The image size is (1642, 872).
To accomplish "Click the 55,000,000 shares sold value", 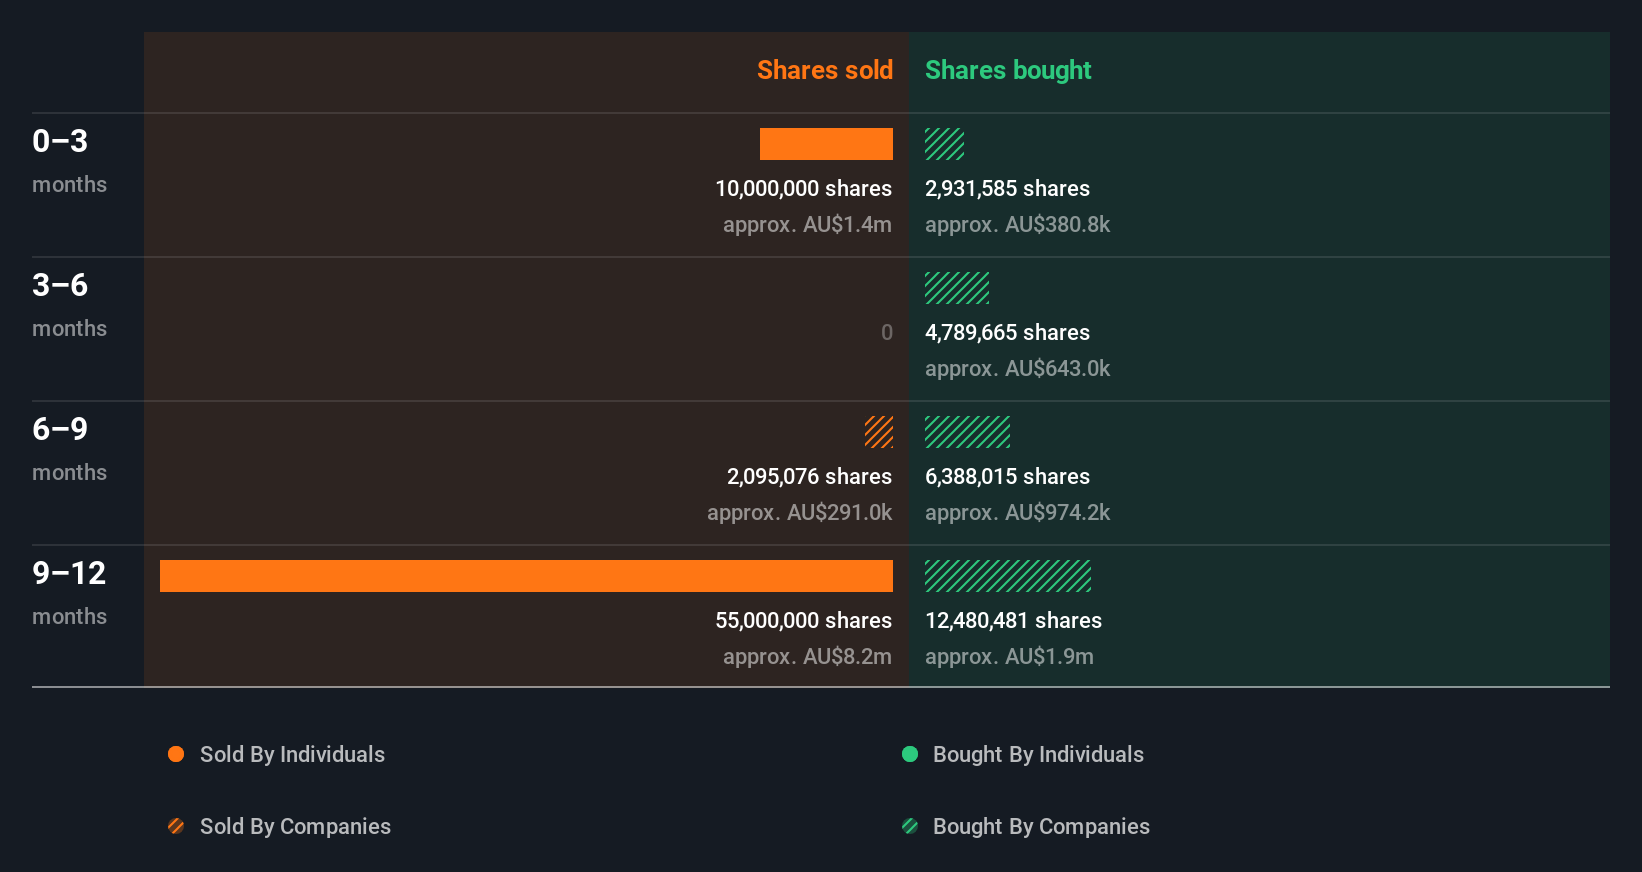I will point(803,620).
